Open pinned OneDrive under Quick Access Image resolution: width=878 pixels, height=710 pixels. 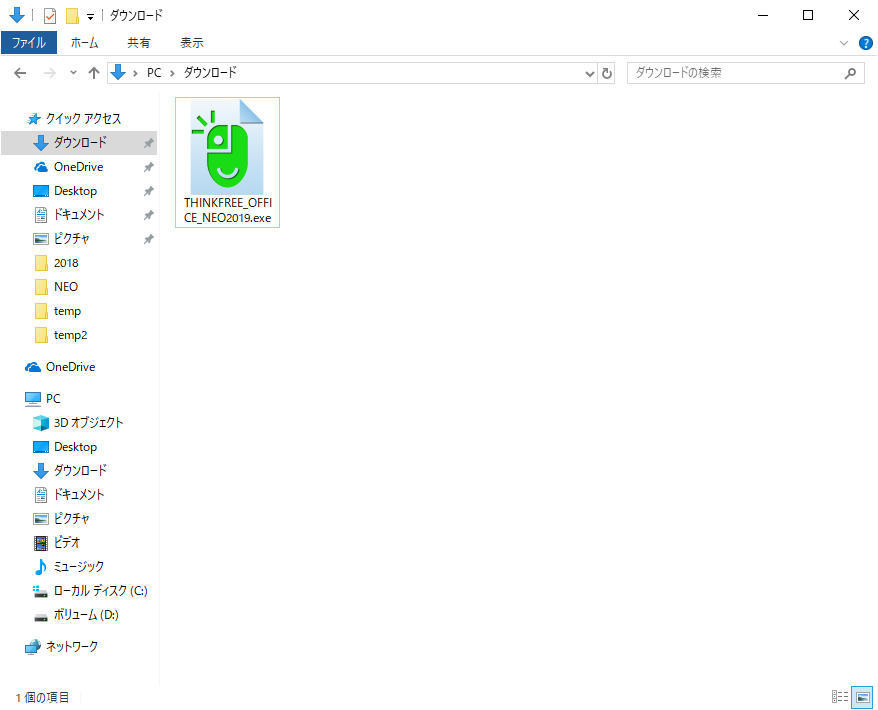(x=78, y=167)
